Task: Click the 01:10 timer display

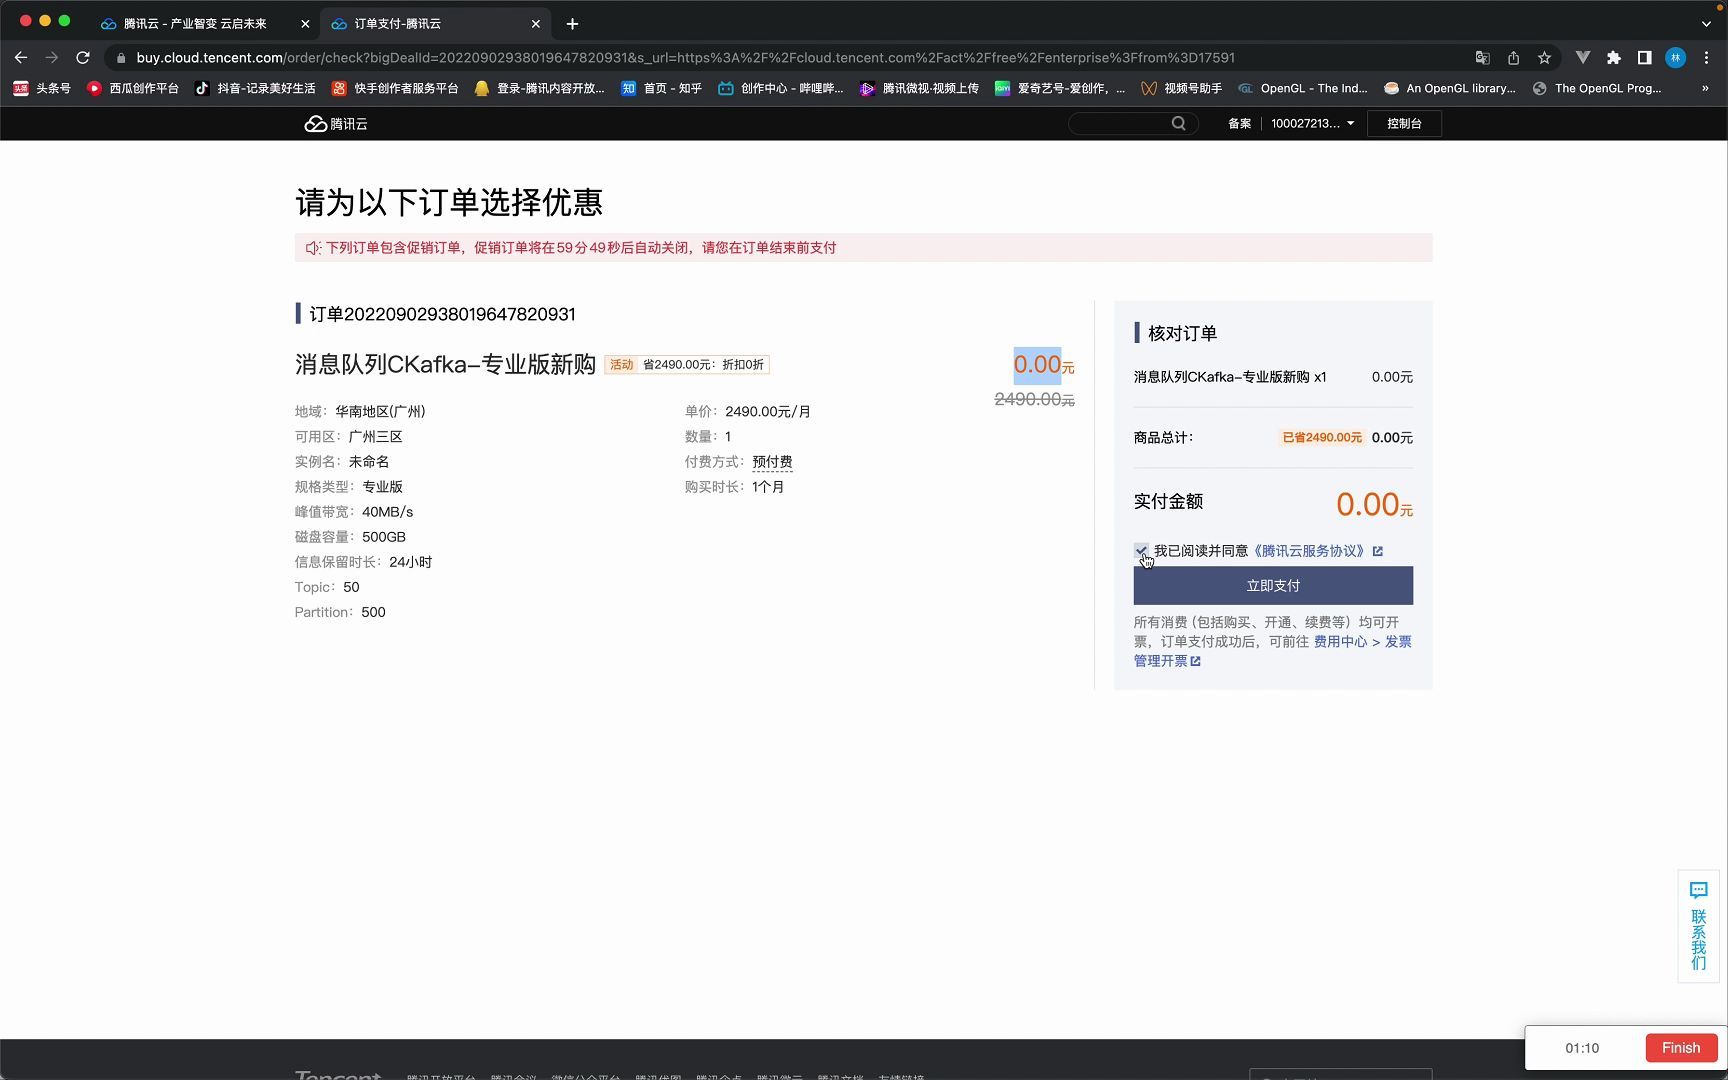Action: (1582, 1048)
